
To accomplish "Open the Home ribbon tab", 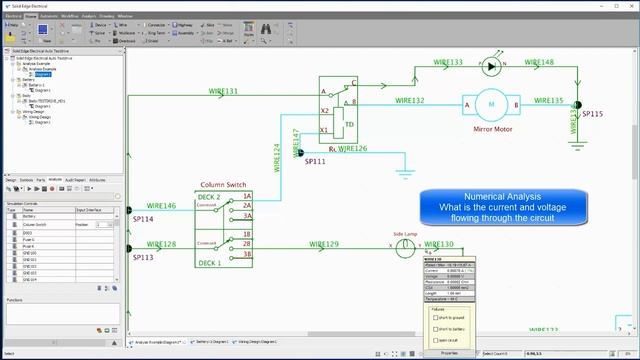I will coord(31,16).
